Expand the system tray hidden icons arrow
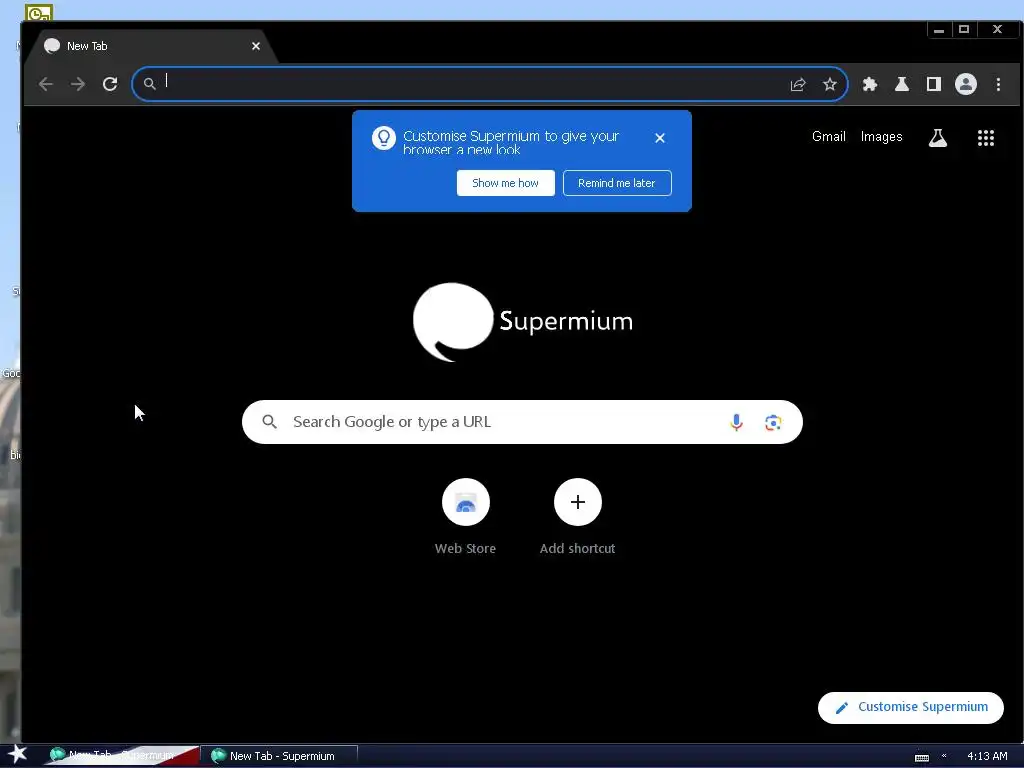Viewport: 1024px width, 768px height. 944,756
